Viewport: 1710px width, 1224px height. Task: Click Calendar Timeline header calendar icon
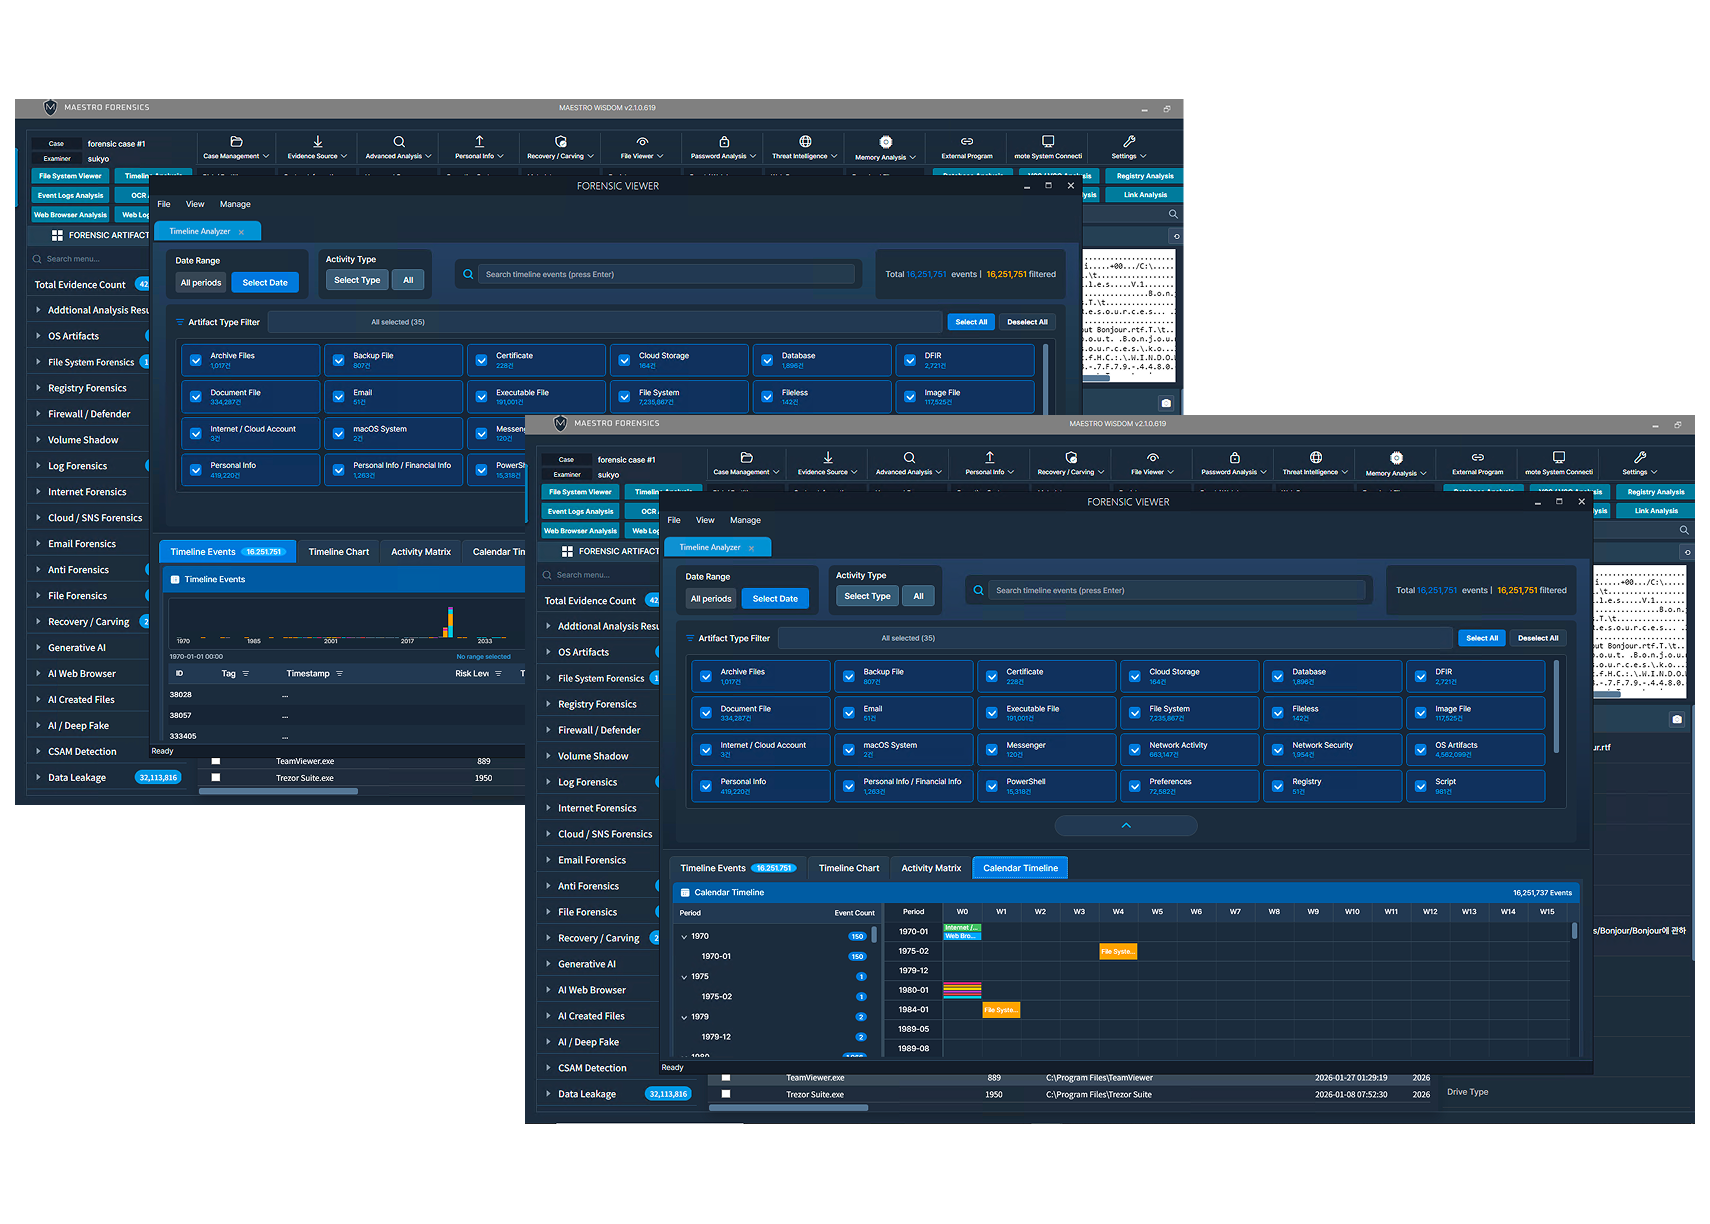click(685, 892)
